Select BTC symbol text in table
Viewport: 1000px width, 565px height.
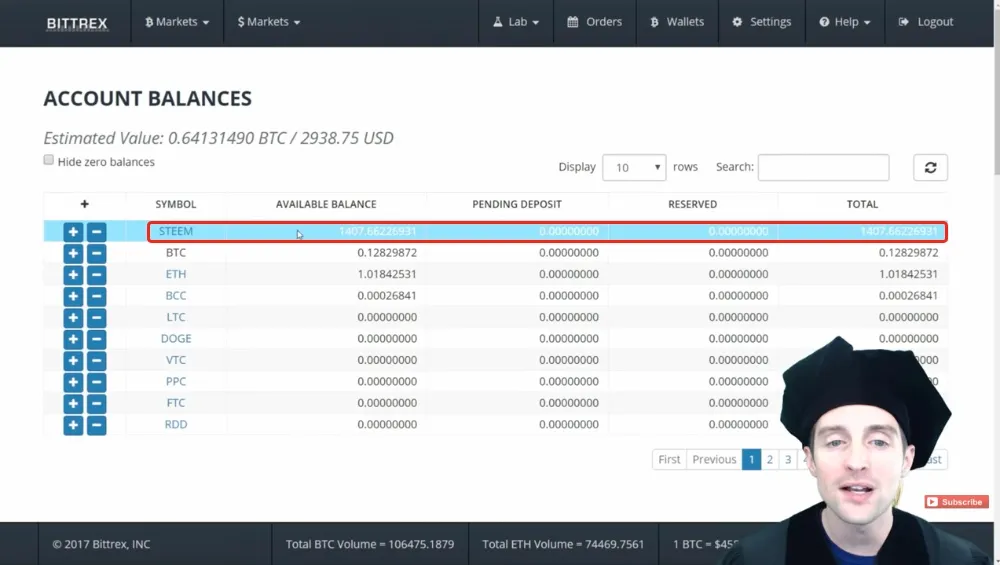point(176,253)
